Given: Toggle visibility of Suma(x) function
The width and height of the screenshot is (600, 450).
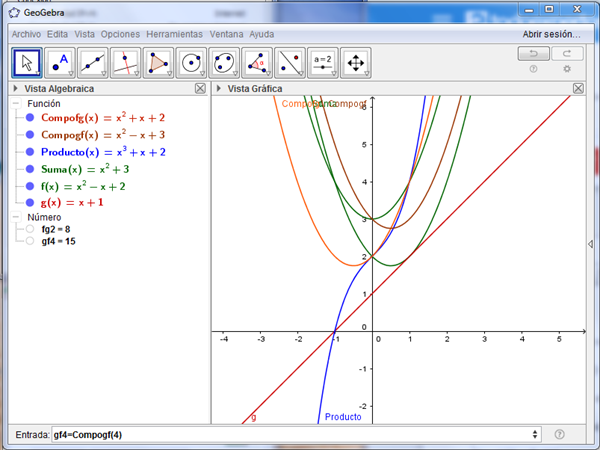Looking at the screenshot, I should [x=30, y=169].
